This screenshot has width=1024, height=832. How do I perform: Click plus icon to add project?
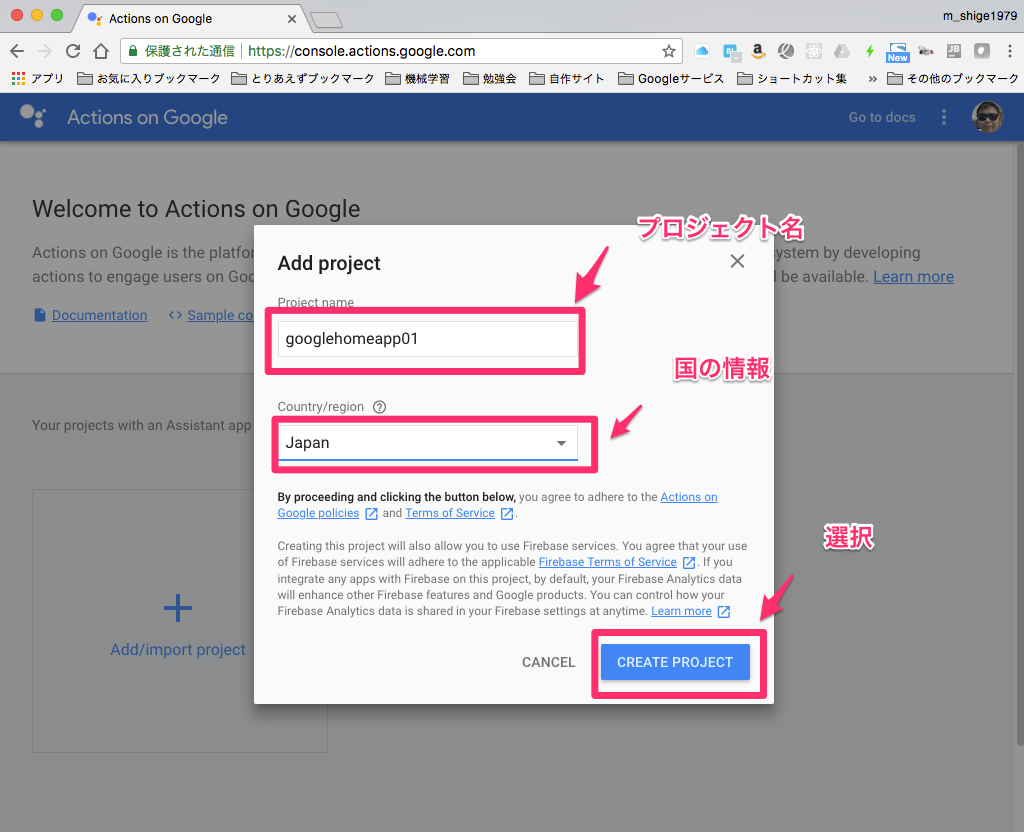(178, 608)
